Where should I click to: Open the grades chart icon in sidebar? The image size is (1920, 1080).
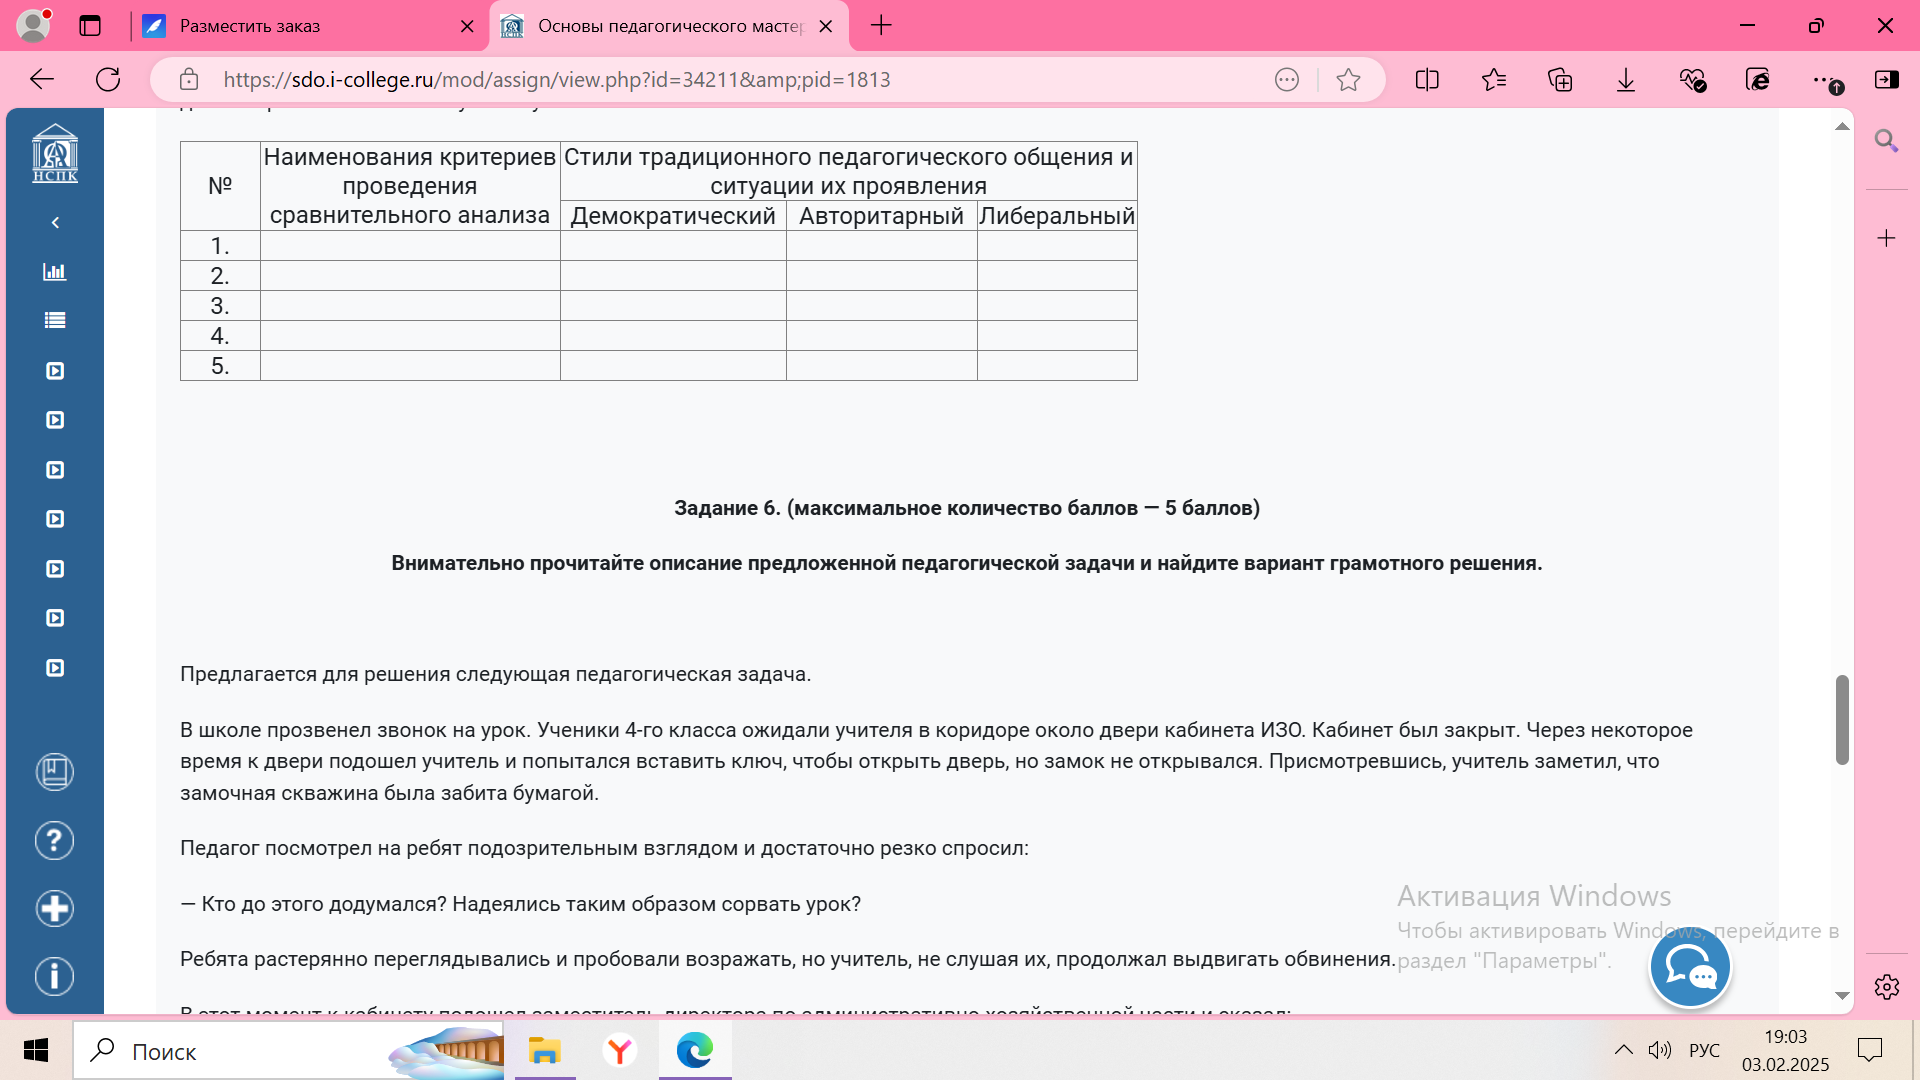click(x=55, y=271)
